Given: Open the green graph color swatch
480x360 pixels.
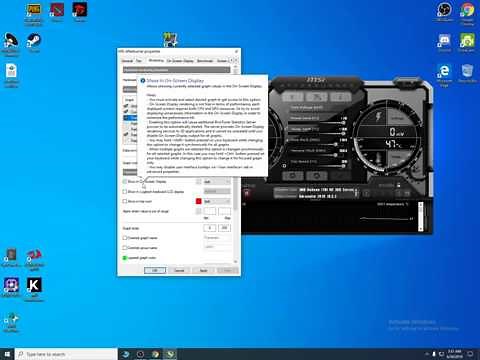Looking at the screenshot, I should coord(125,258).
